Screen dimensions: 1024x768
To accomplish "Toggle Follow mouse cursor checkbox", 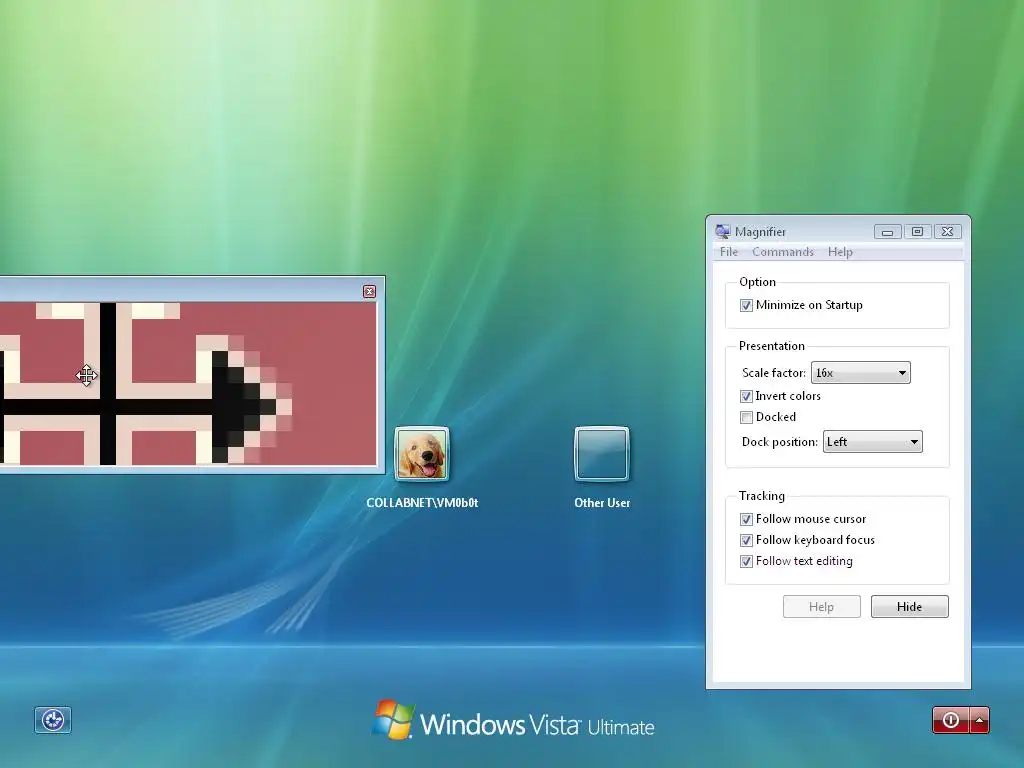I will click(746, 519).
